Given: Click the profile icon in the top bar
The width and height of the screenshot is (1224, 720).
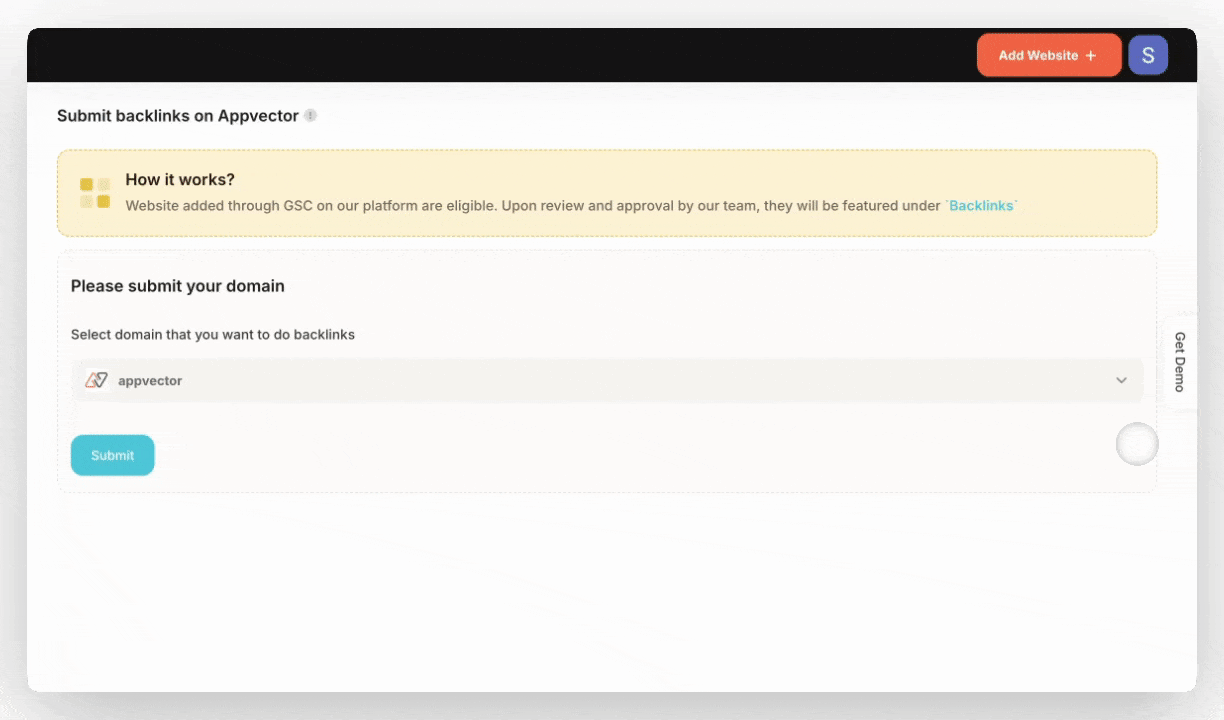Looking at the screenshot, I should tap(1147, 55).
